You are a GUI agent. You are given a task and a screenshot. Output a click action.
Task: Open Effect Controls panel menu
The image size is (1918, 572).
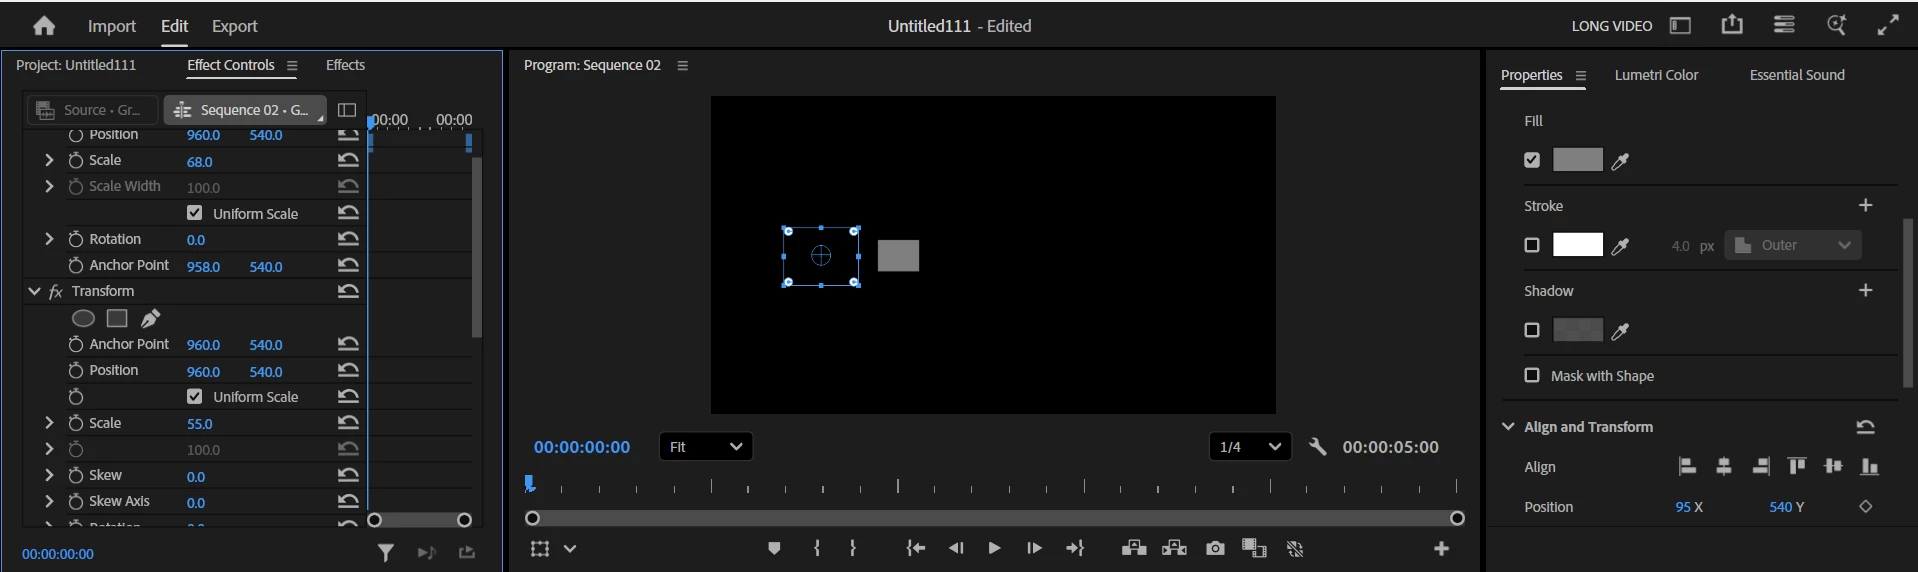292,66
